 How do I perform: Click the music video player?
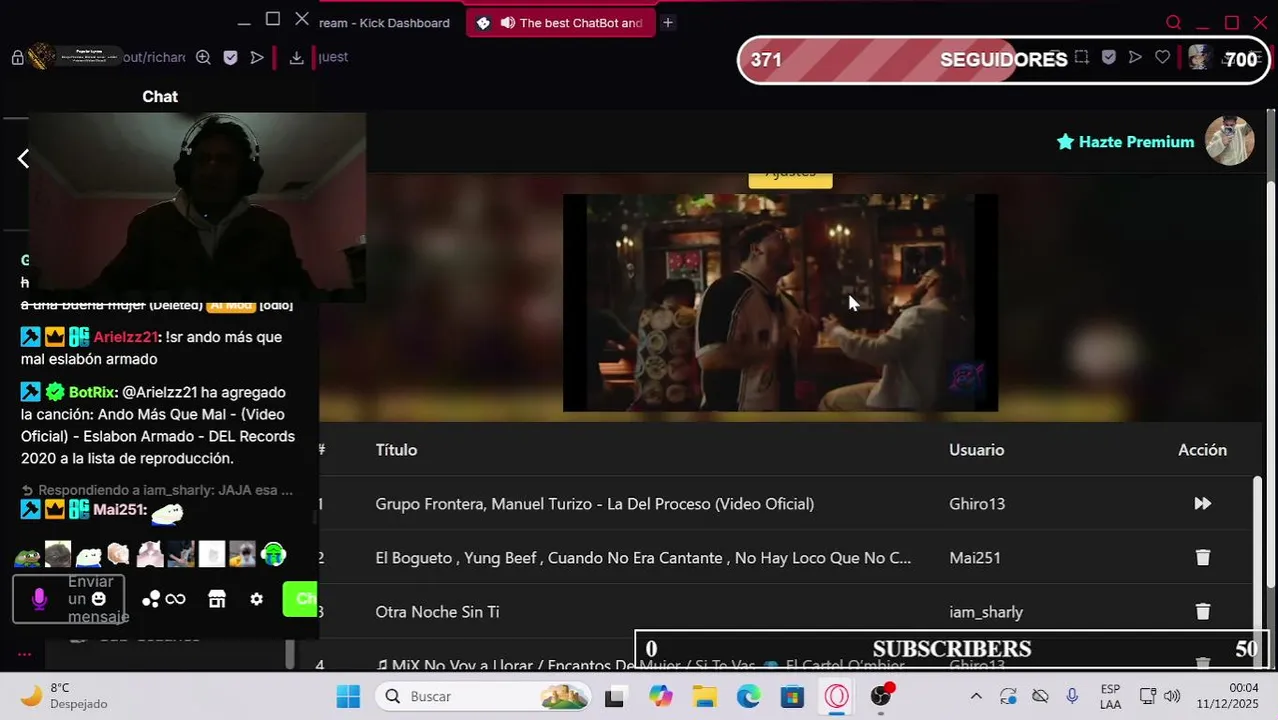780,303
